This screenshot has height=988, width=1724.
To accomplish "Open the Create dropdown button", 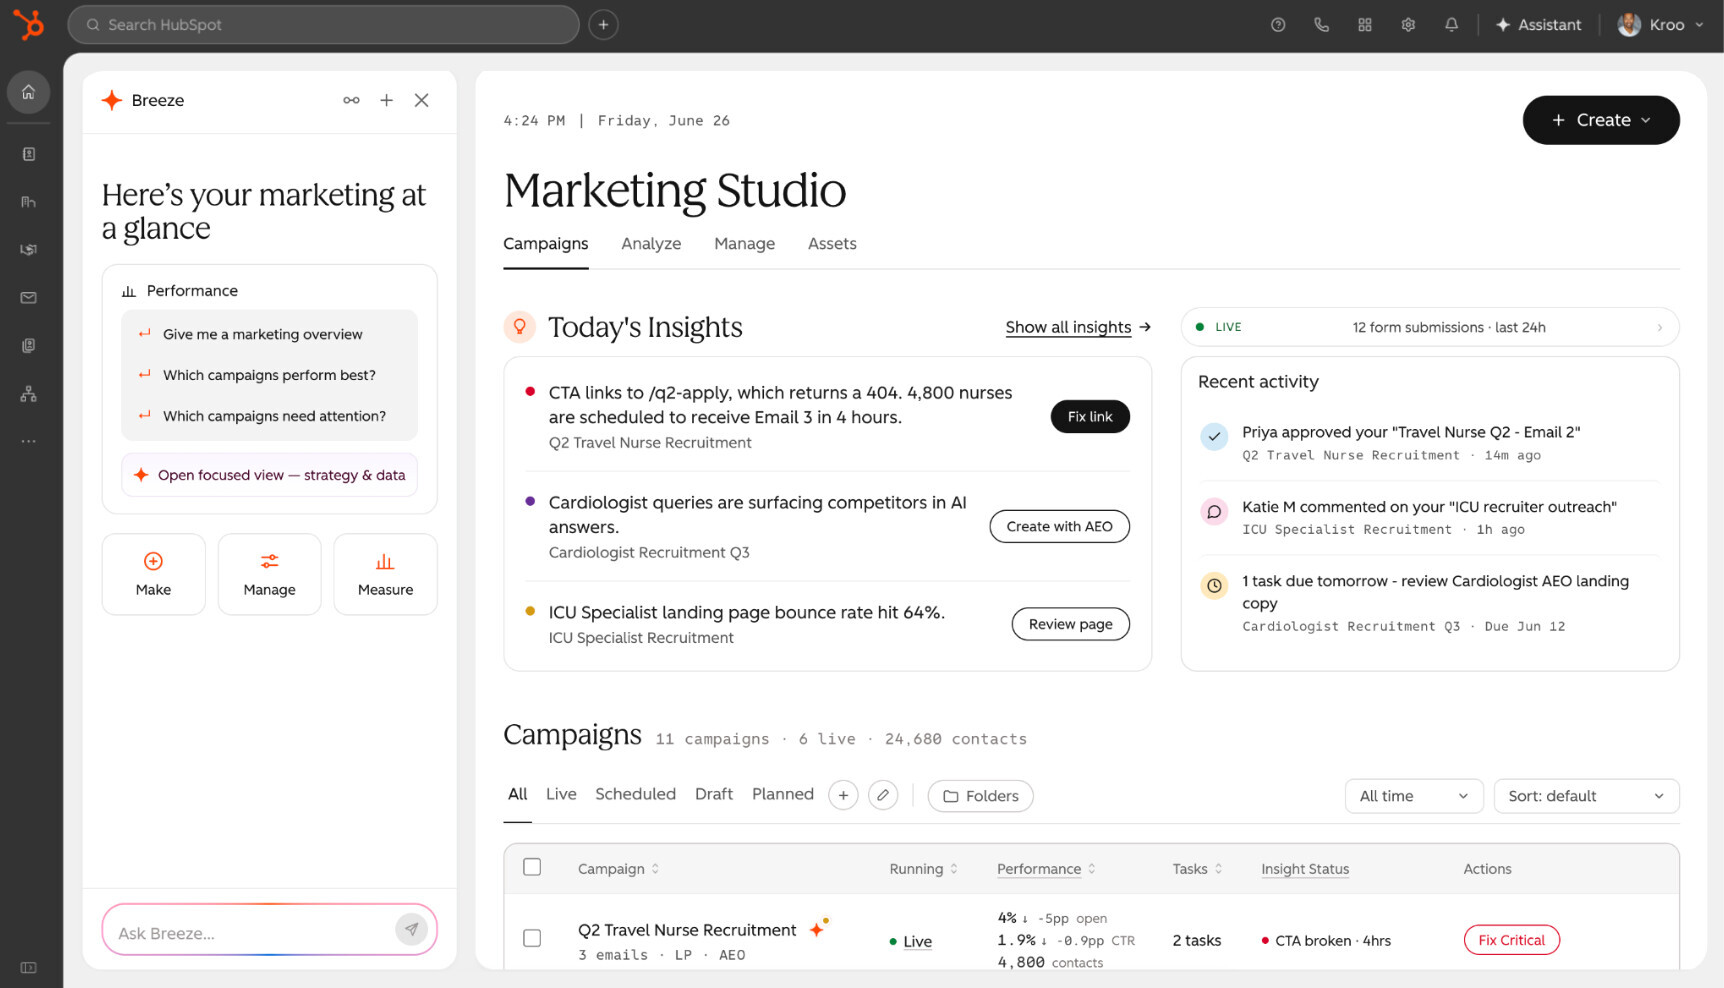I will tap(1600, 120).
